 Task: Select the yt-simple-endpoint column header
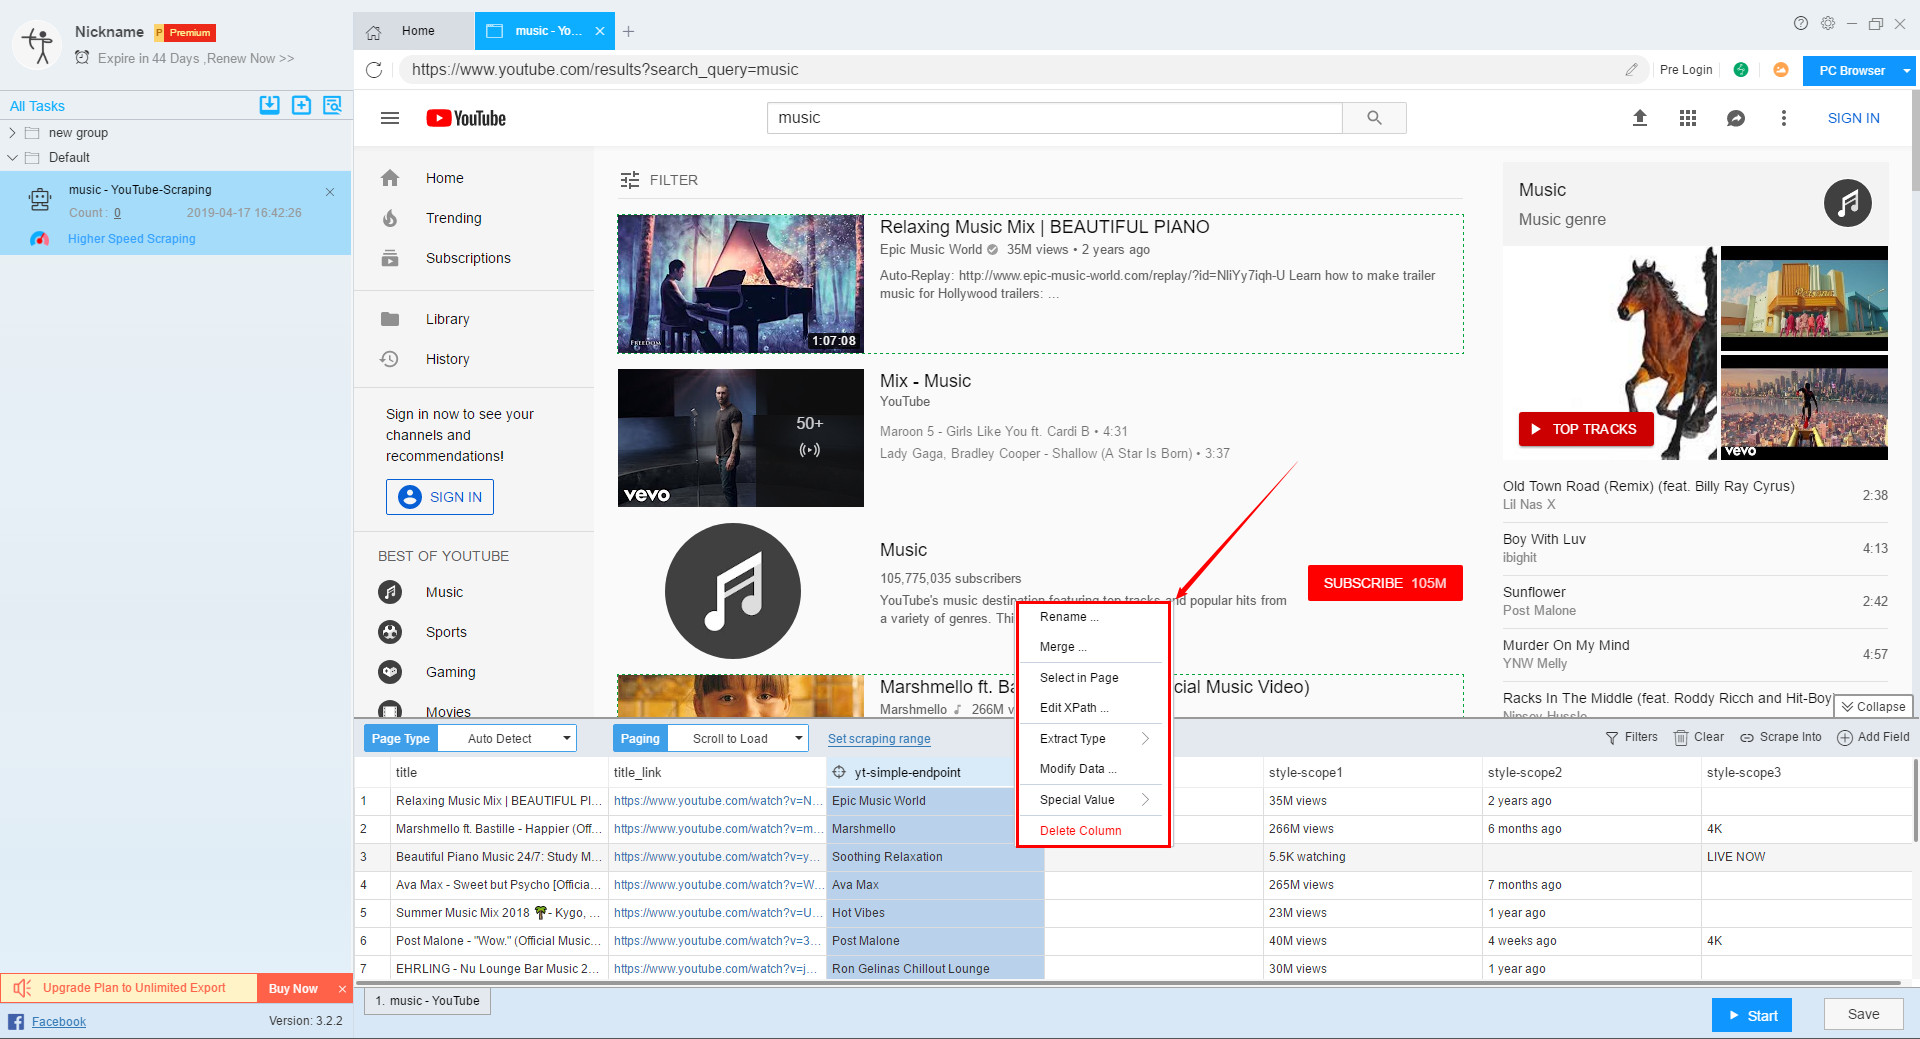click(920, 772)
